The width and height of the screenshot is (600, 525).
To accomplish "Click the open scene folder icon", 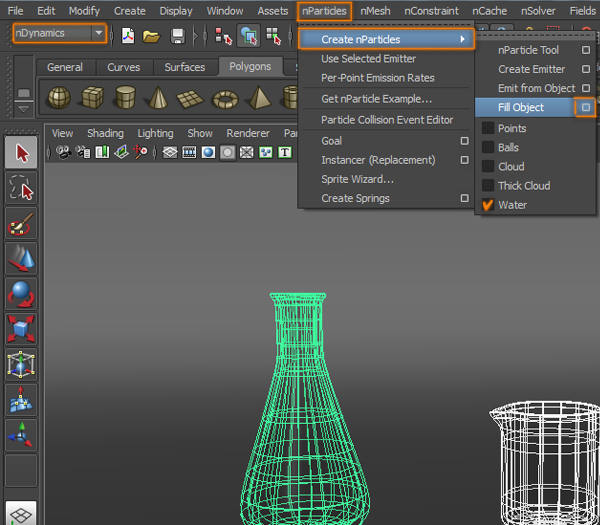I will 151,36.
